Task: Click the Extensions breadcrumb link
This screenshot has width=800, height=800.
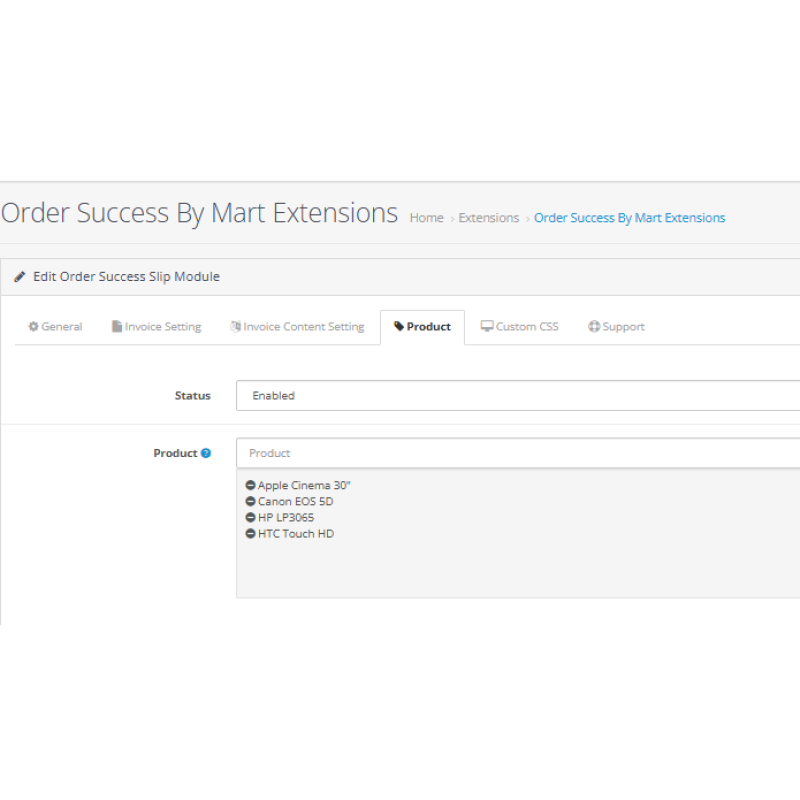Action: click(488, 218)
